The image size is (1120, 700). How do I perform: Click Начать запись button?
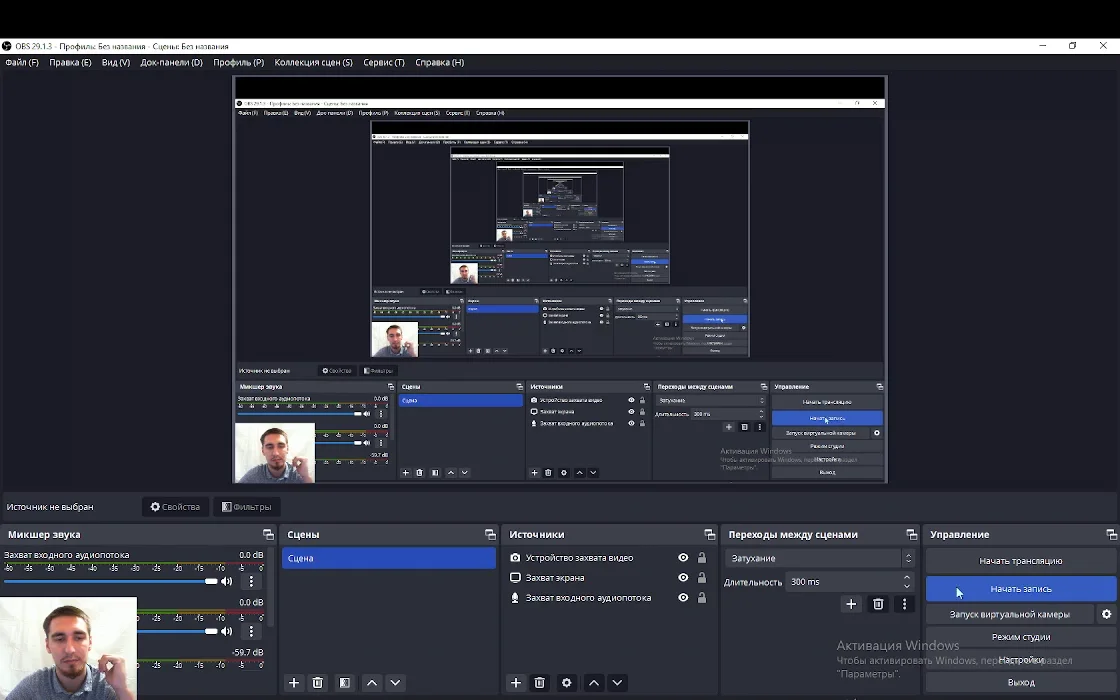[x=1021, y=589]
